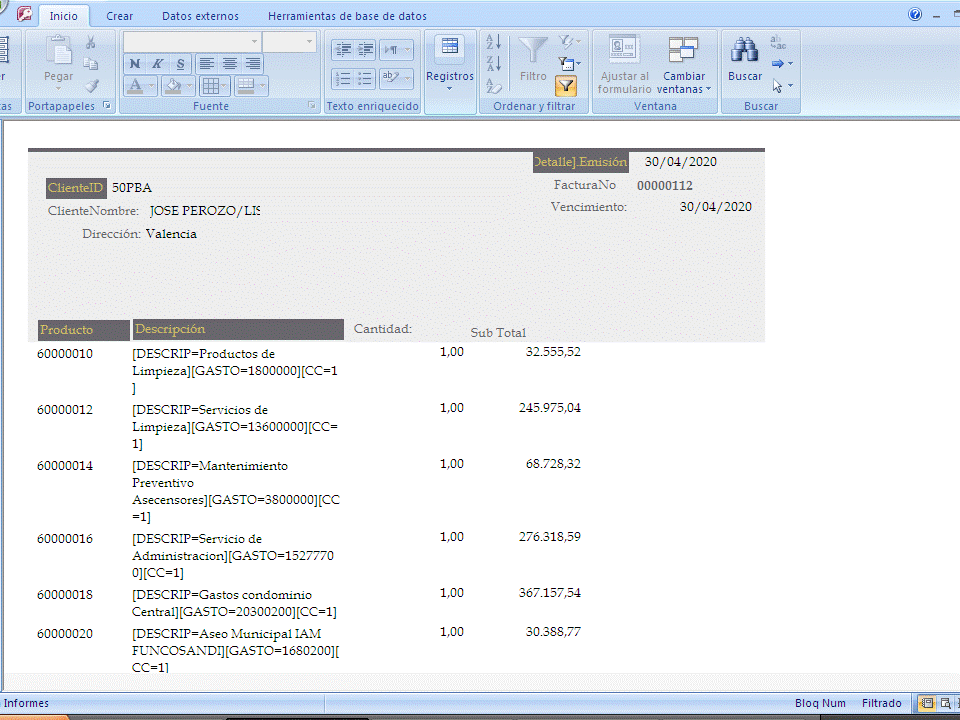Open Herramientas de base de datos tab
This screenshot has width=960, height=720.
click(x=347, y=16)
